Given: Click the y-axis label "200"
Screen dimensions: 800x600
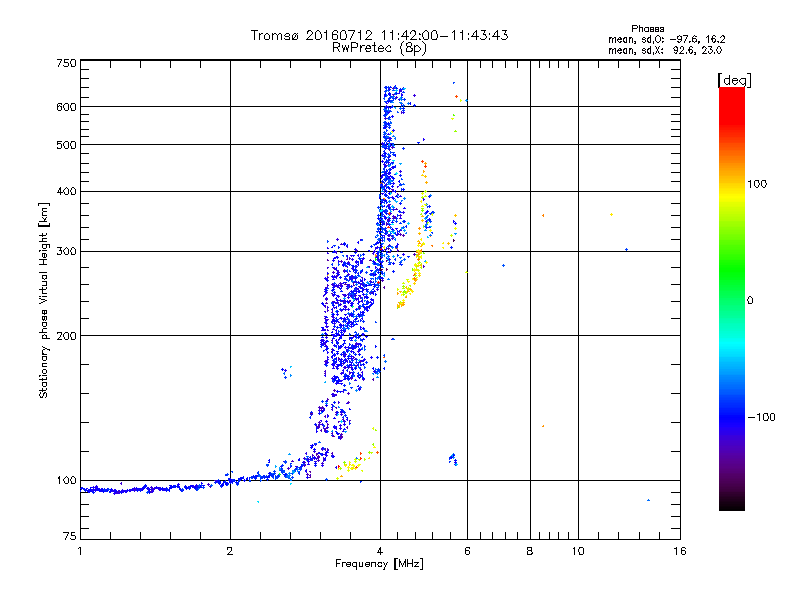Looking at the screenshot, I should coord(66,336).
